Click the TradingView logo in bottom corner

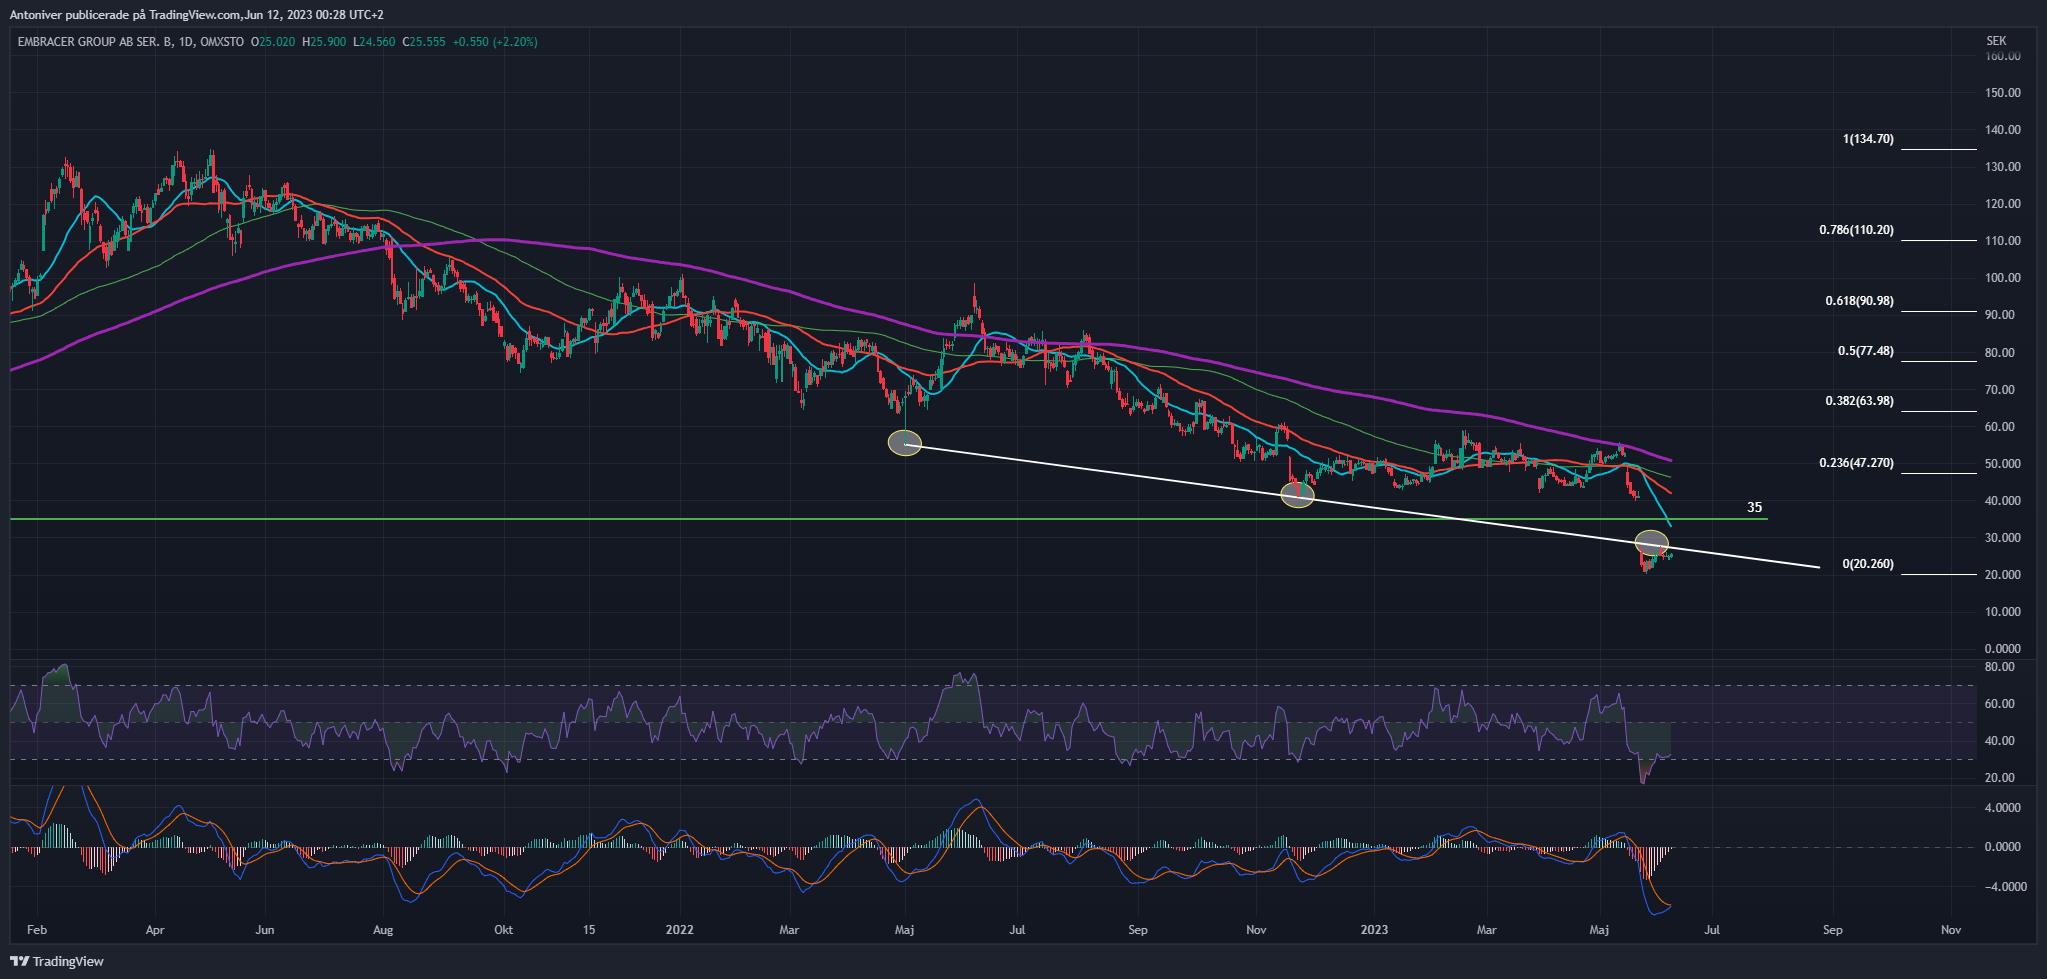(x=57, y=961)
